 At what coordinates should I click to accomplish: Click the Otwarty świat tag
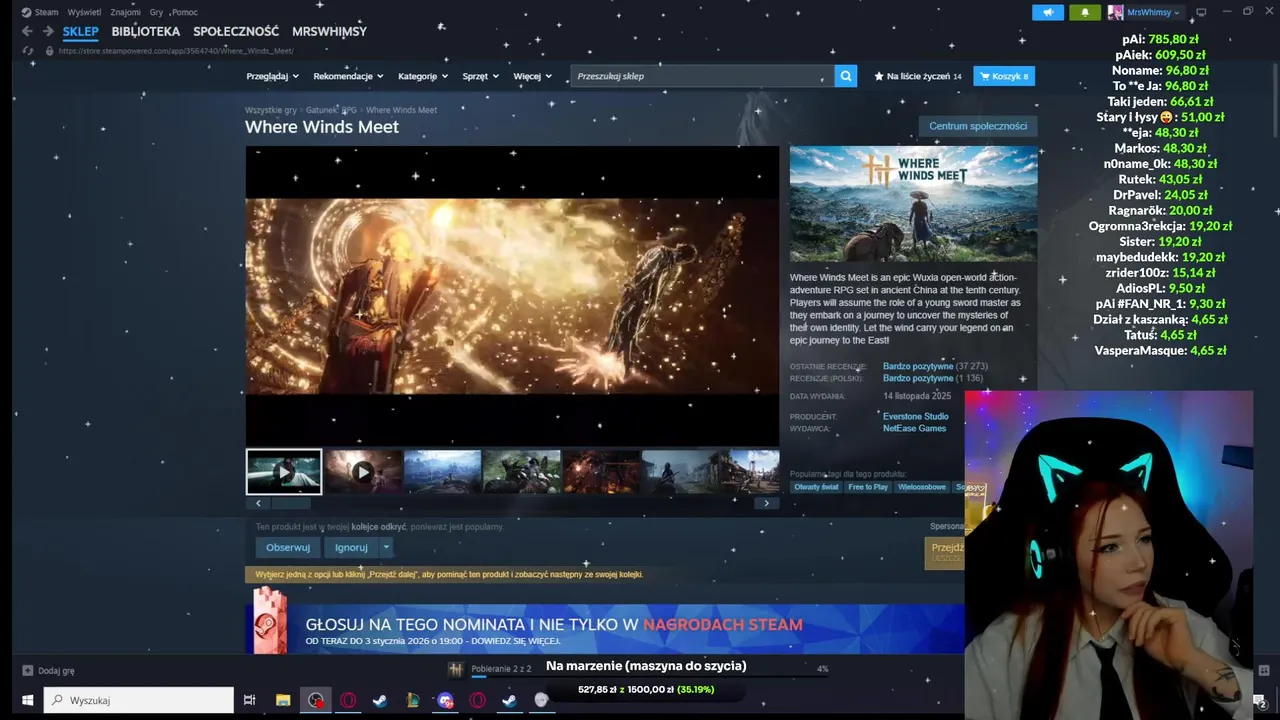click(x=816, y=487)
